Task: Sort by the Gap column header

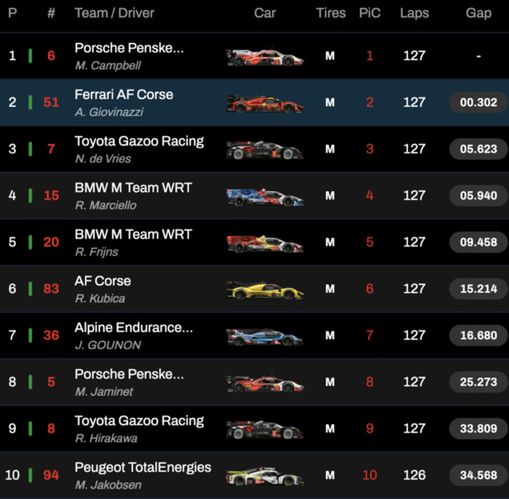Action: pos(478,13)
